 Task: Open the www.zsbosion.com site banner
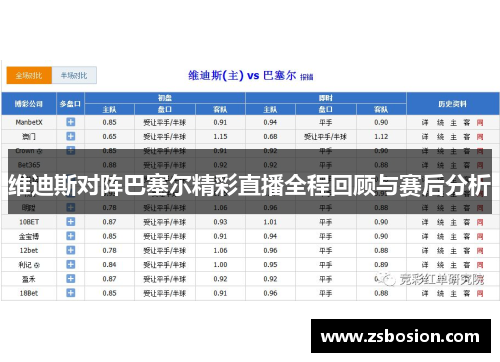click(x=401, y=336)
